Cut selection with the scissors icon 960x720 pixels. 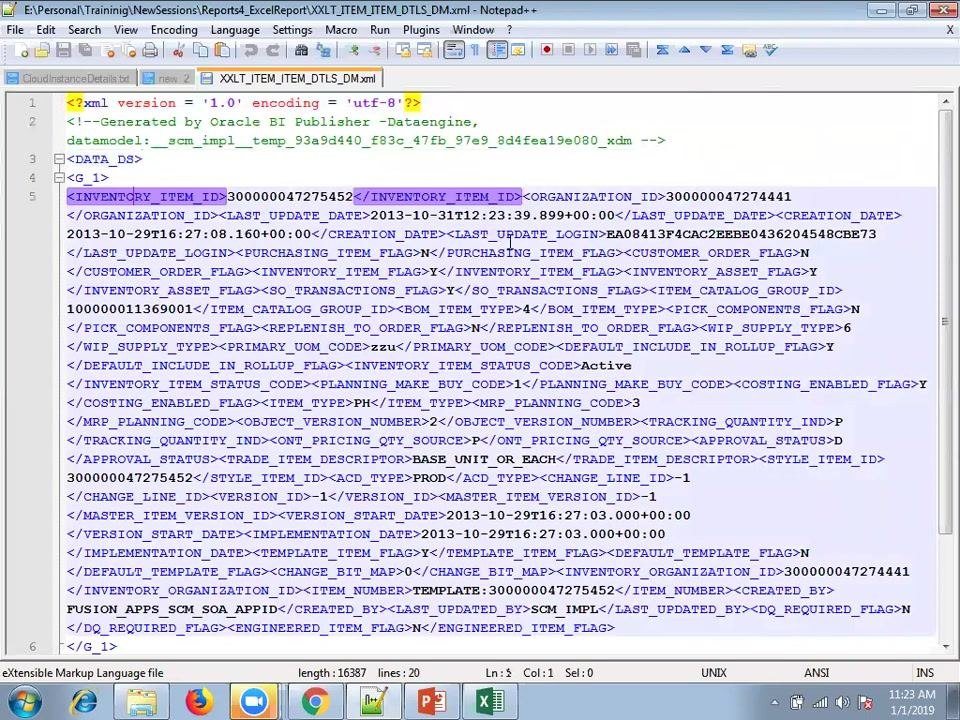point(178,51)
